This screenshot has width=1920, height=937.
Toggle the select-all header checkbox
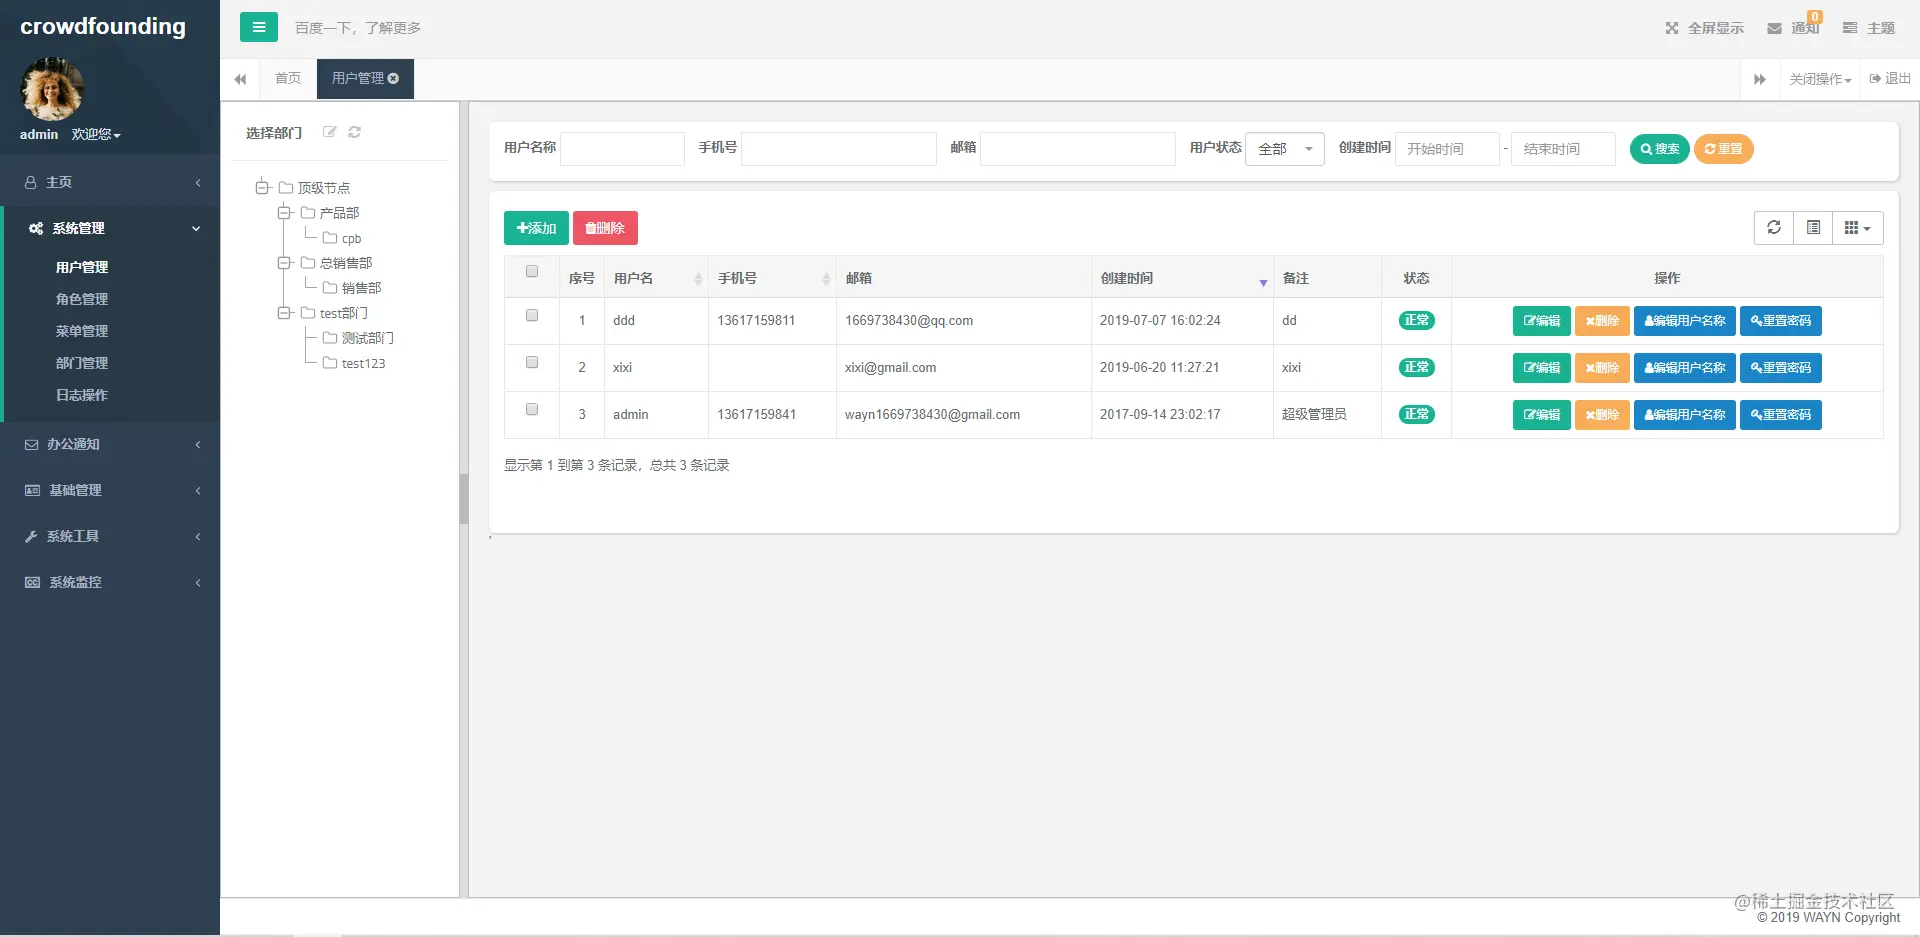pyautogui.click(x=532, y=271)
